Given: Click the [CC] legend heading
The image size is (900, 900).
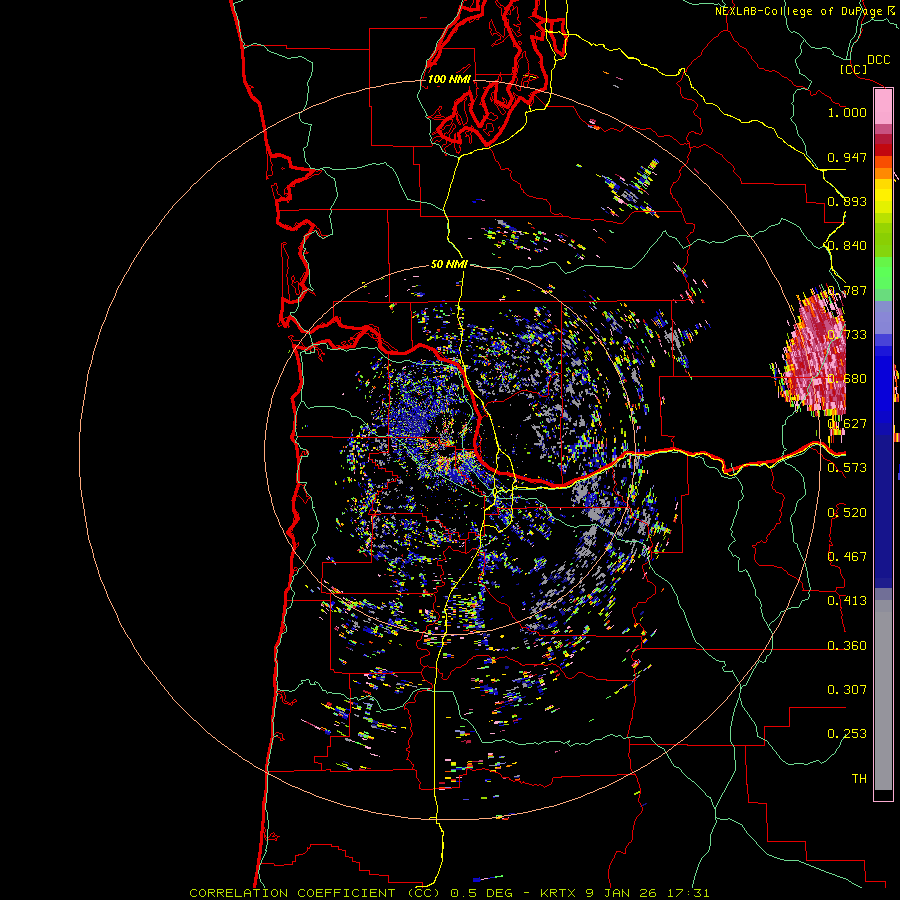Looking at the screenshot, I should 854,69.
